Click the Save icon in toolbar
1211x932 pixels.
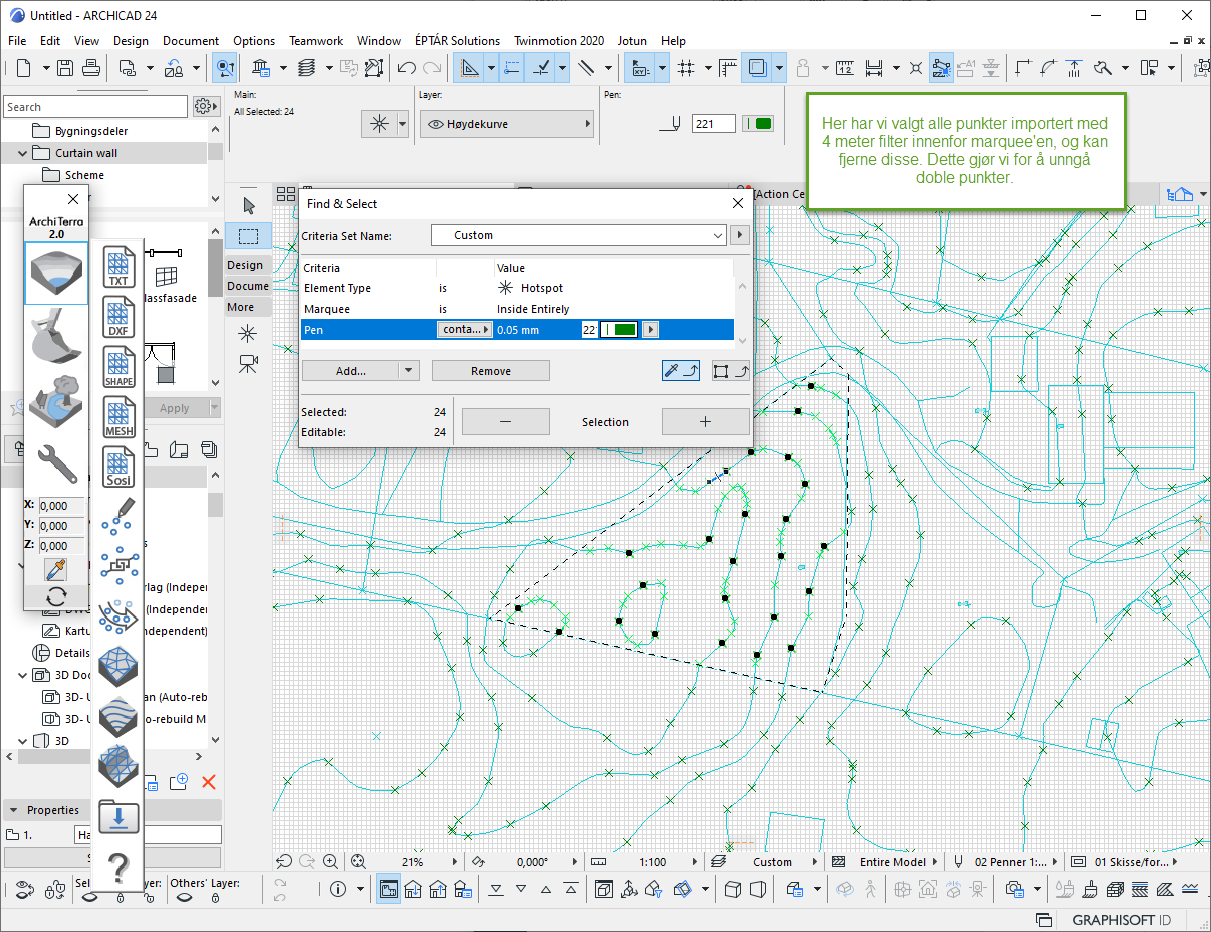[x=65, y=68]
